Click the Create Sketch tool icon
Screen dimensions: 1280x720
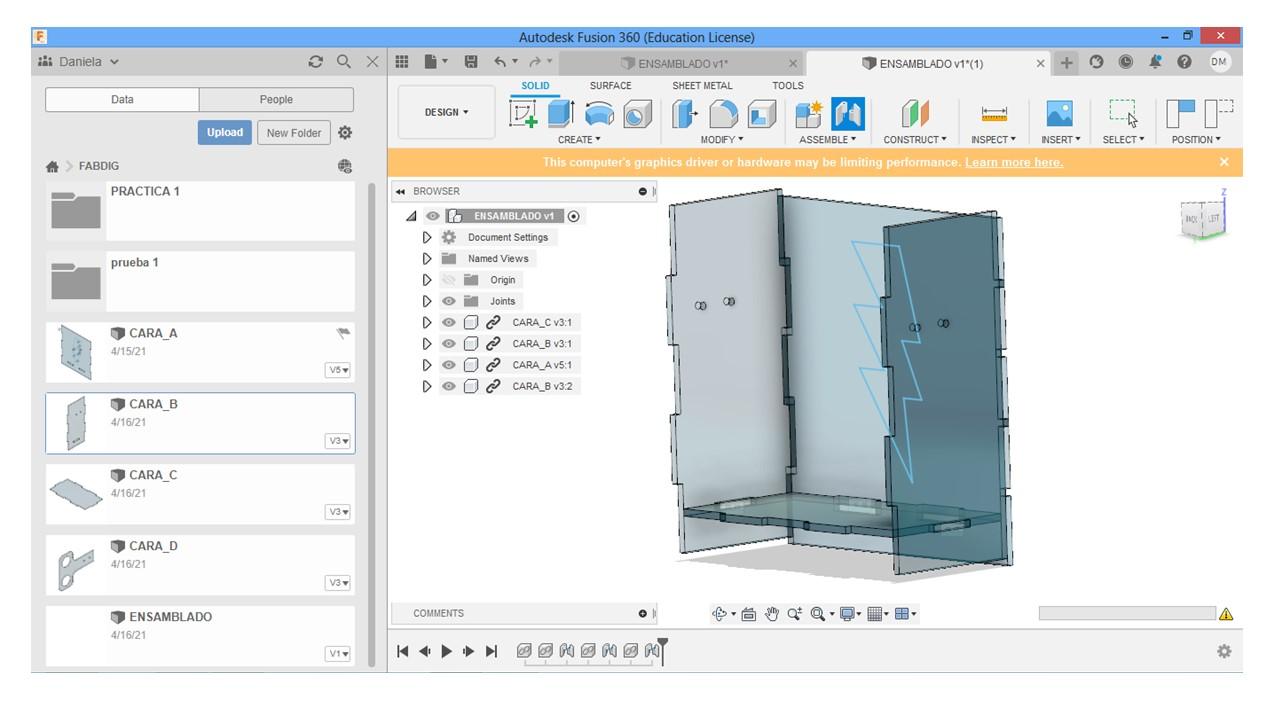click(x=523, y=114)
